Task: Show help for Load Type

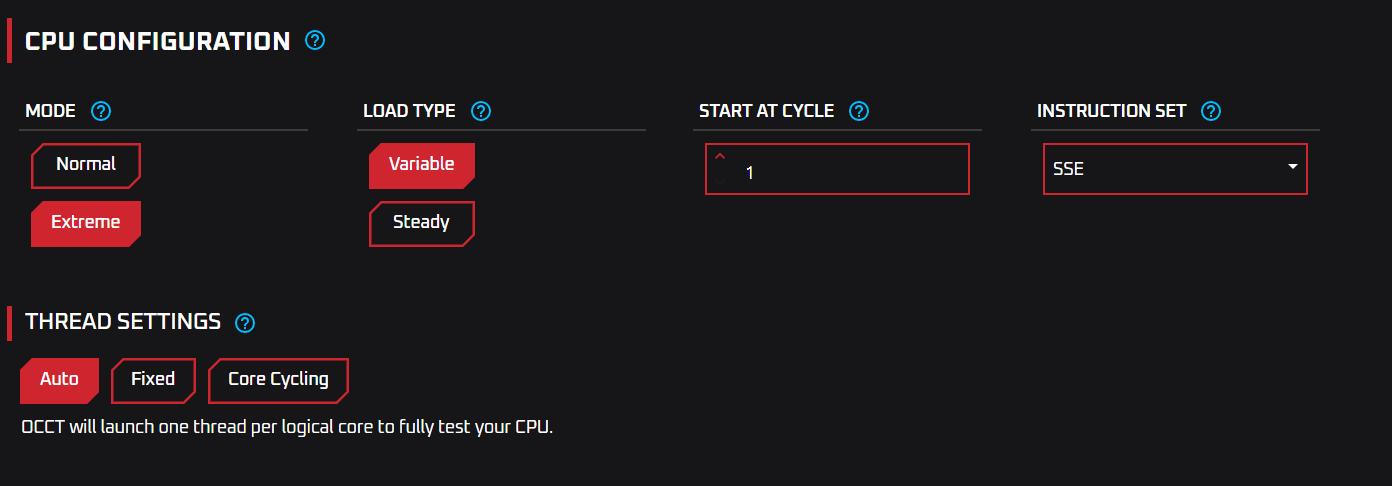Action: click(480, 111)
